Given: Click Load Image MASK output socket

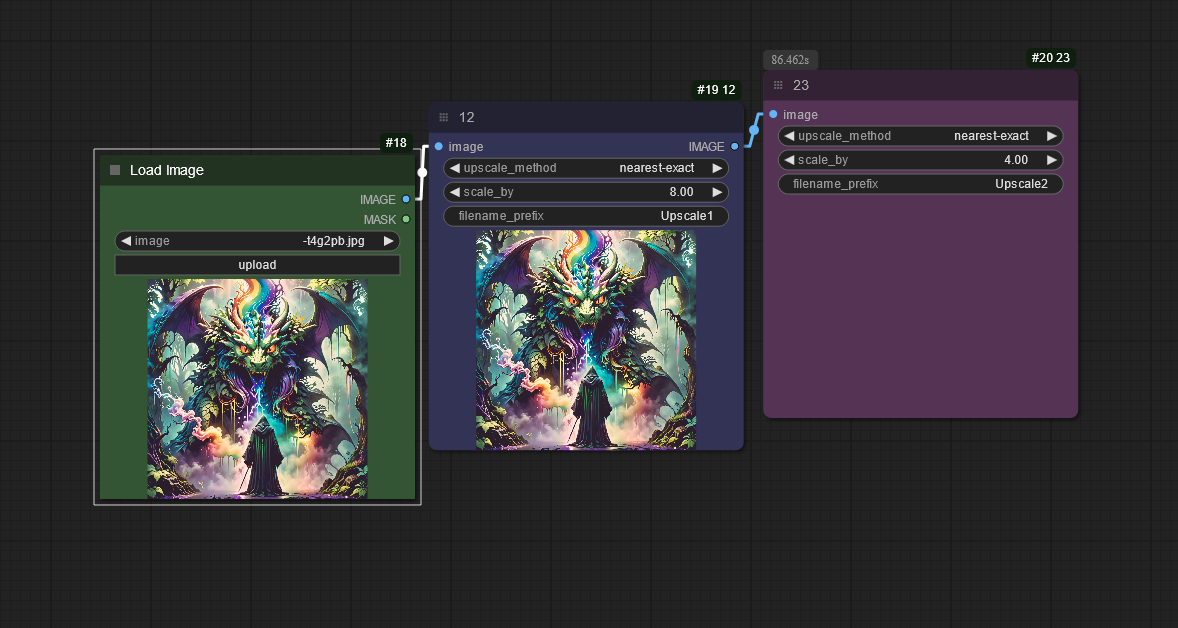Looking at the screenshot, I should point(405,219).
